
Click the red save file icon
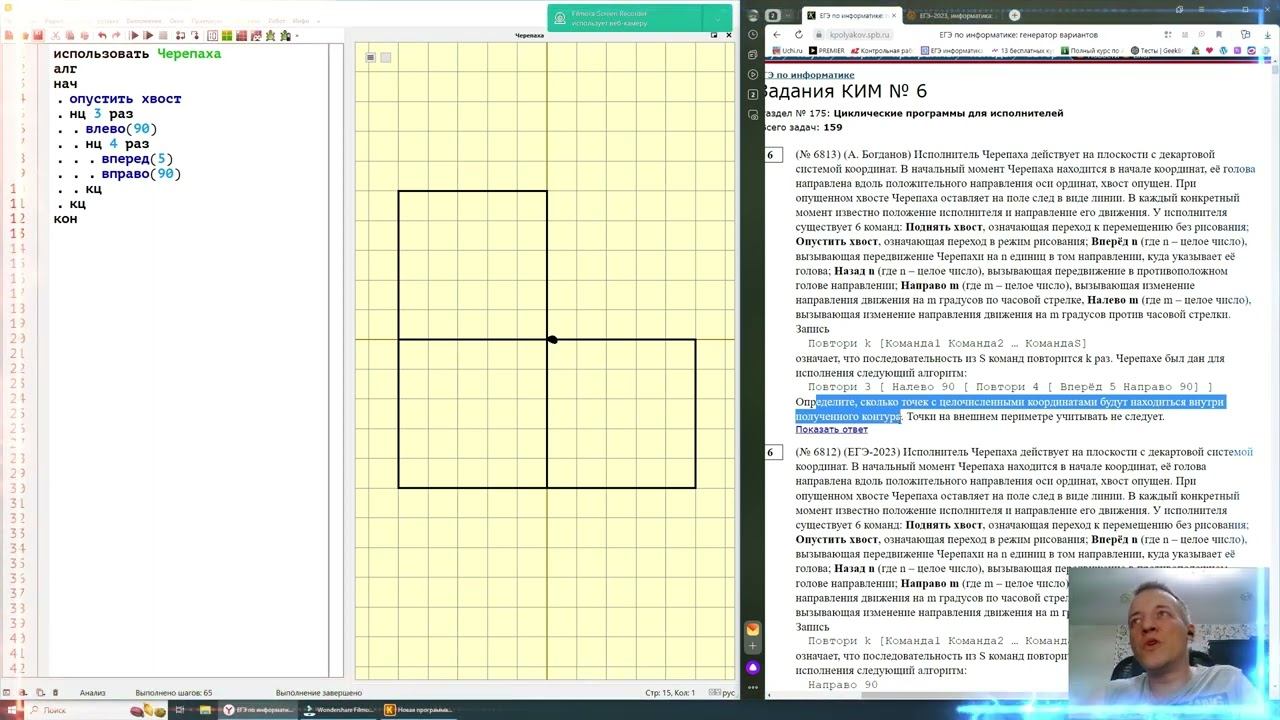tap(38, 35)
